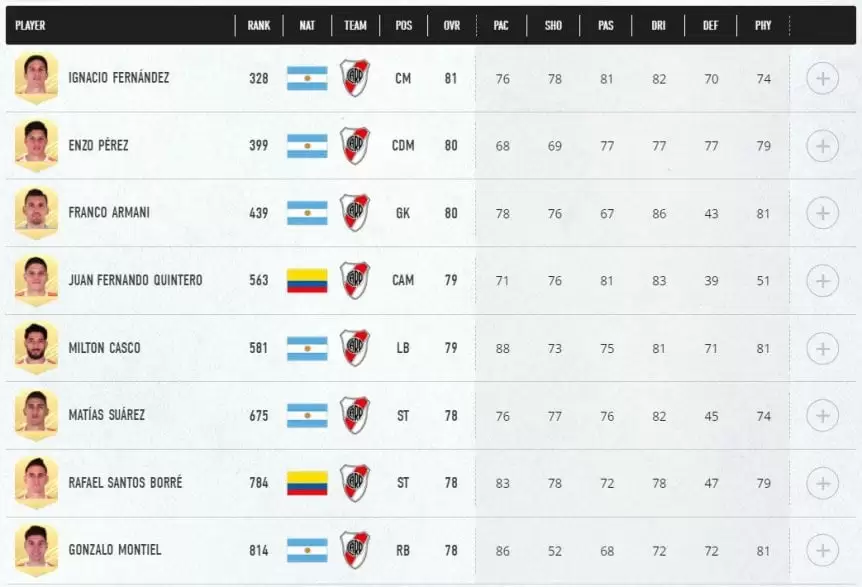Sort players by OVR column header

451,25
